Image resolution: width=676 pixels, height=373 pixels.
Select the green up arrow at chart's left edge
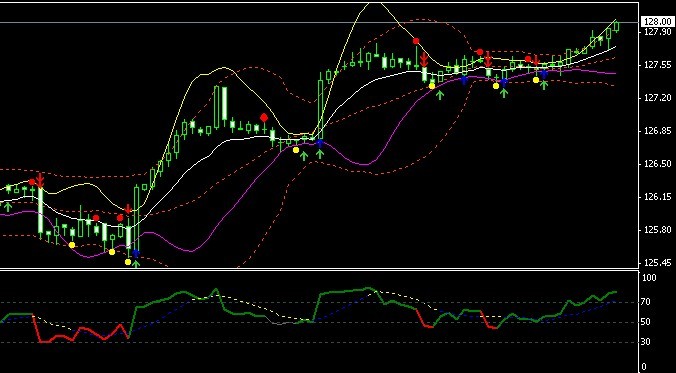(x=8, y=207)
